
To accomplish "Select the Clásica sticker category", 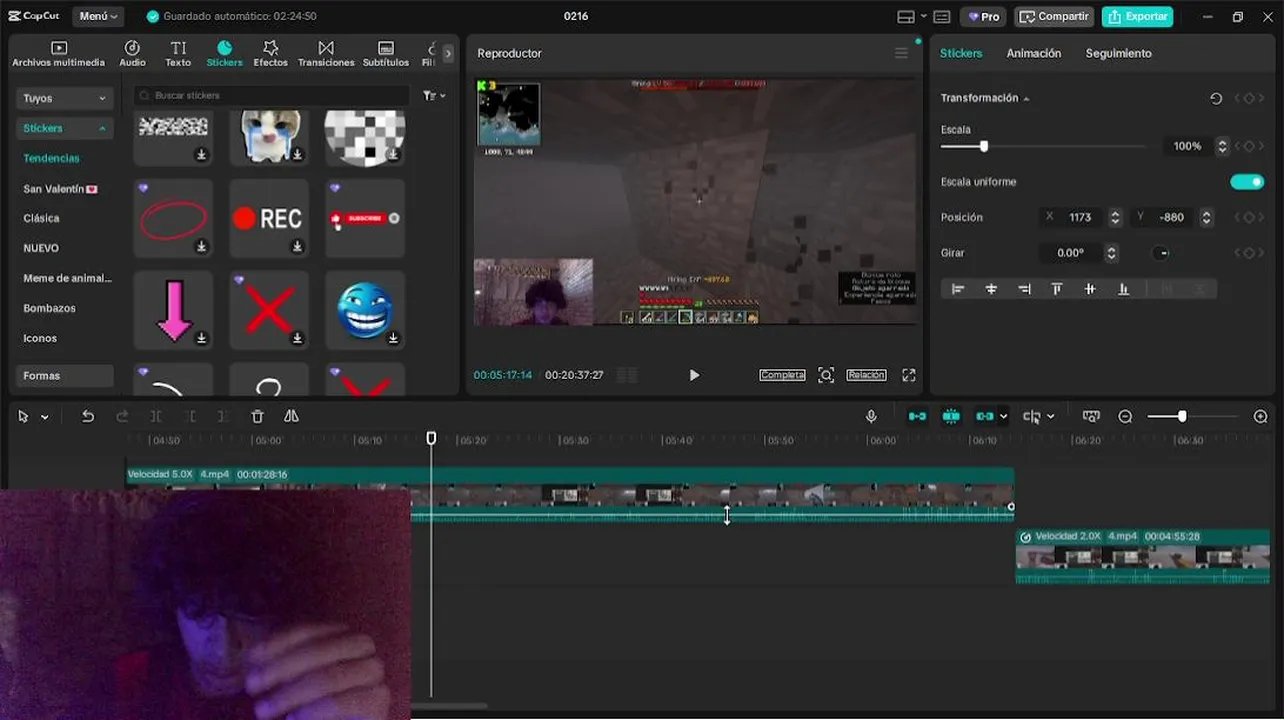I will 41,218.
